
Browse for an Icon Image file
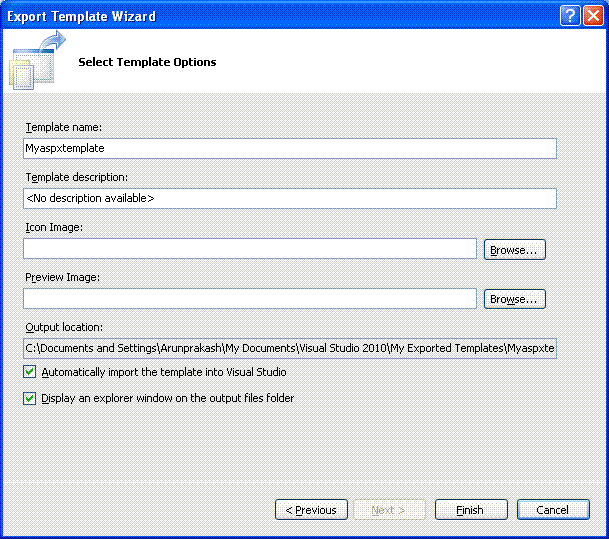pyautogui.click(x=515, y=249)
